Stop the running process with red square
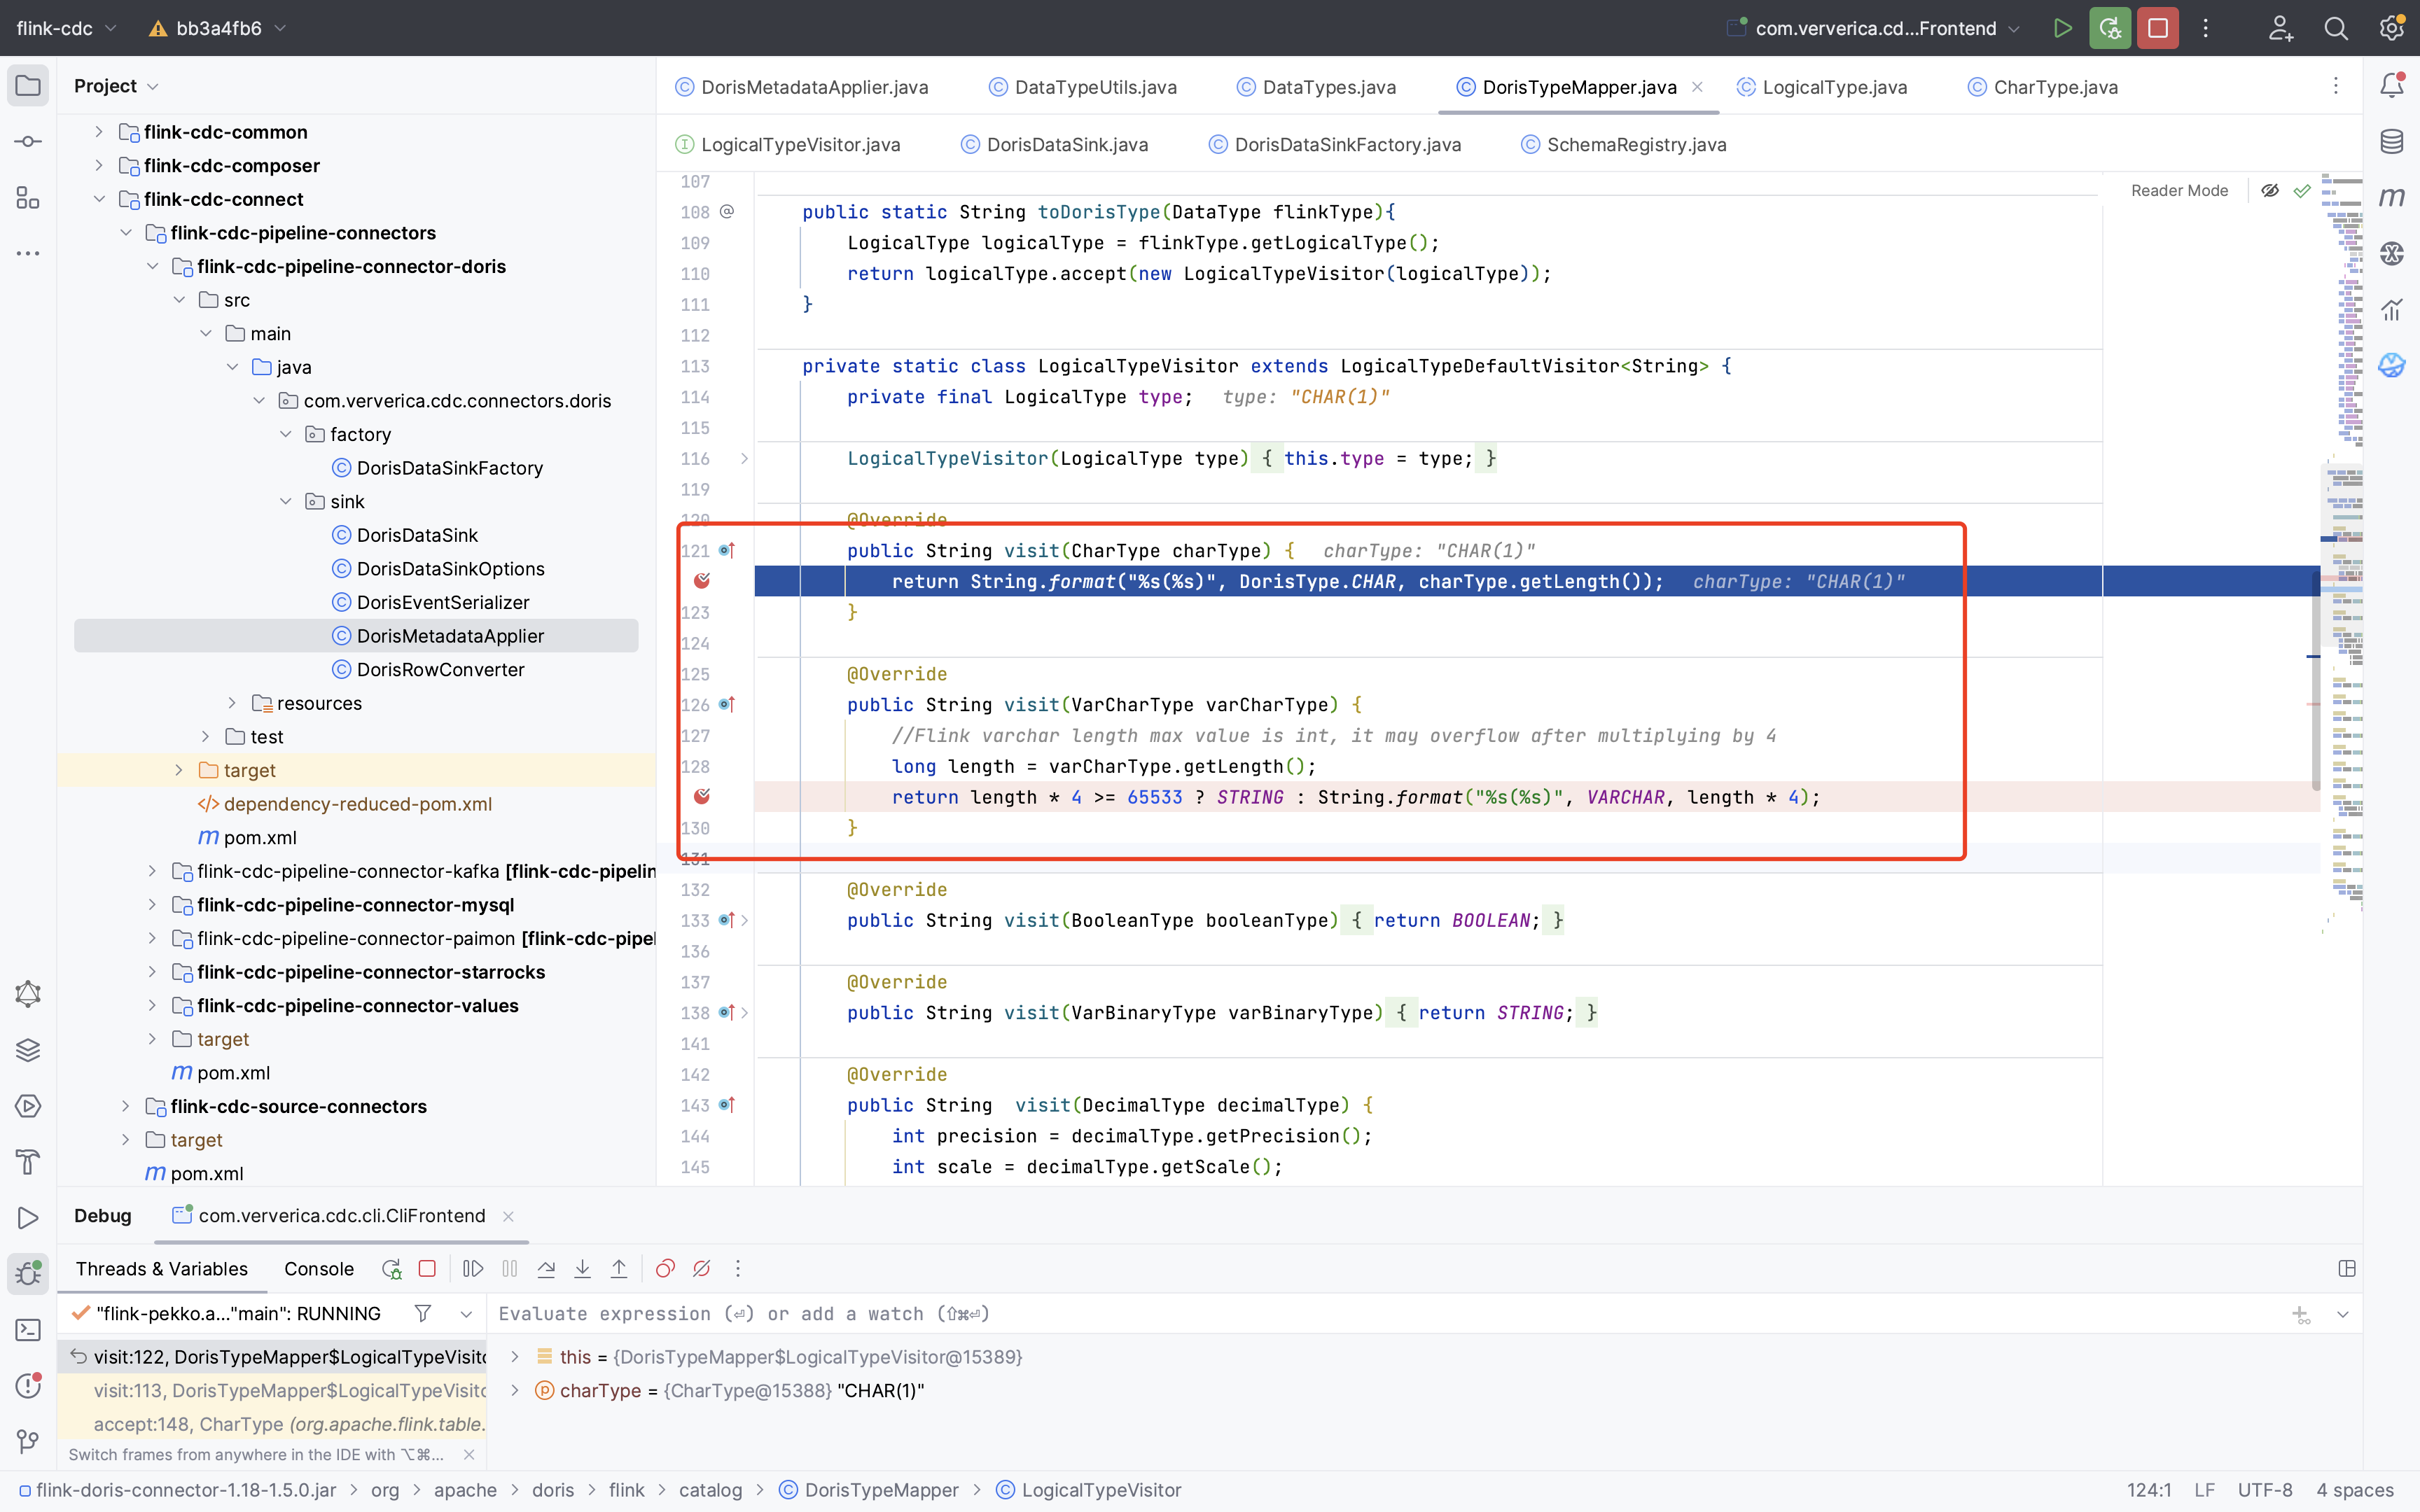 click(x=2158, y=28)
